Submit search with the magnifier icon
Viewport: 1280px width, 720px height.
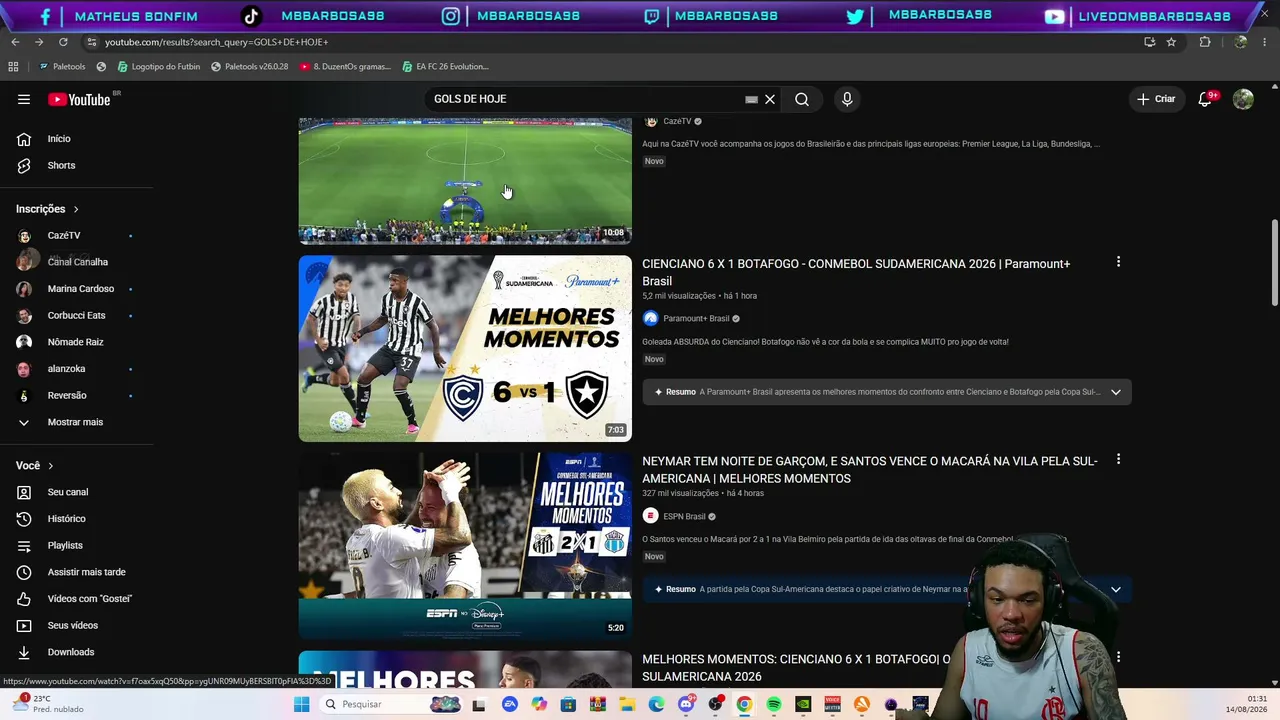802,99
